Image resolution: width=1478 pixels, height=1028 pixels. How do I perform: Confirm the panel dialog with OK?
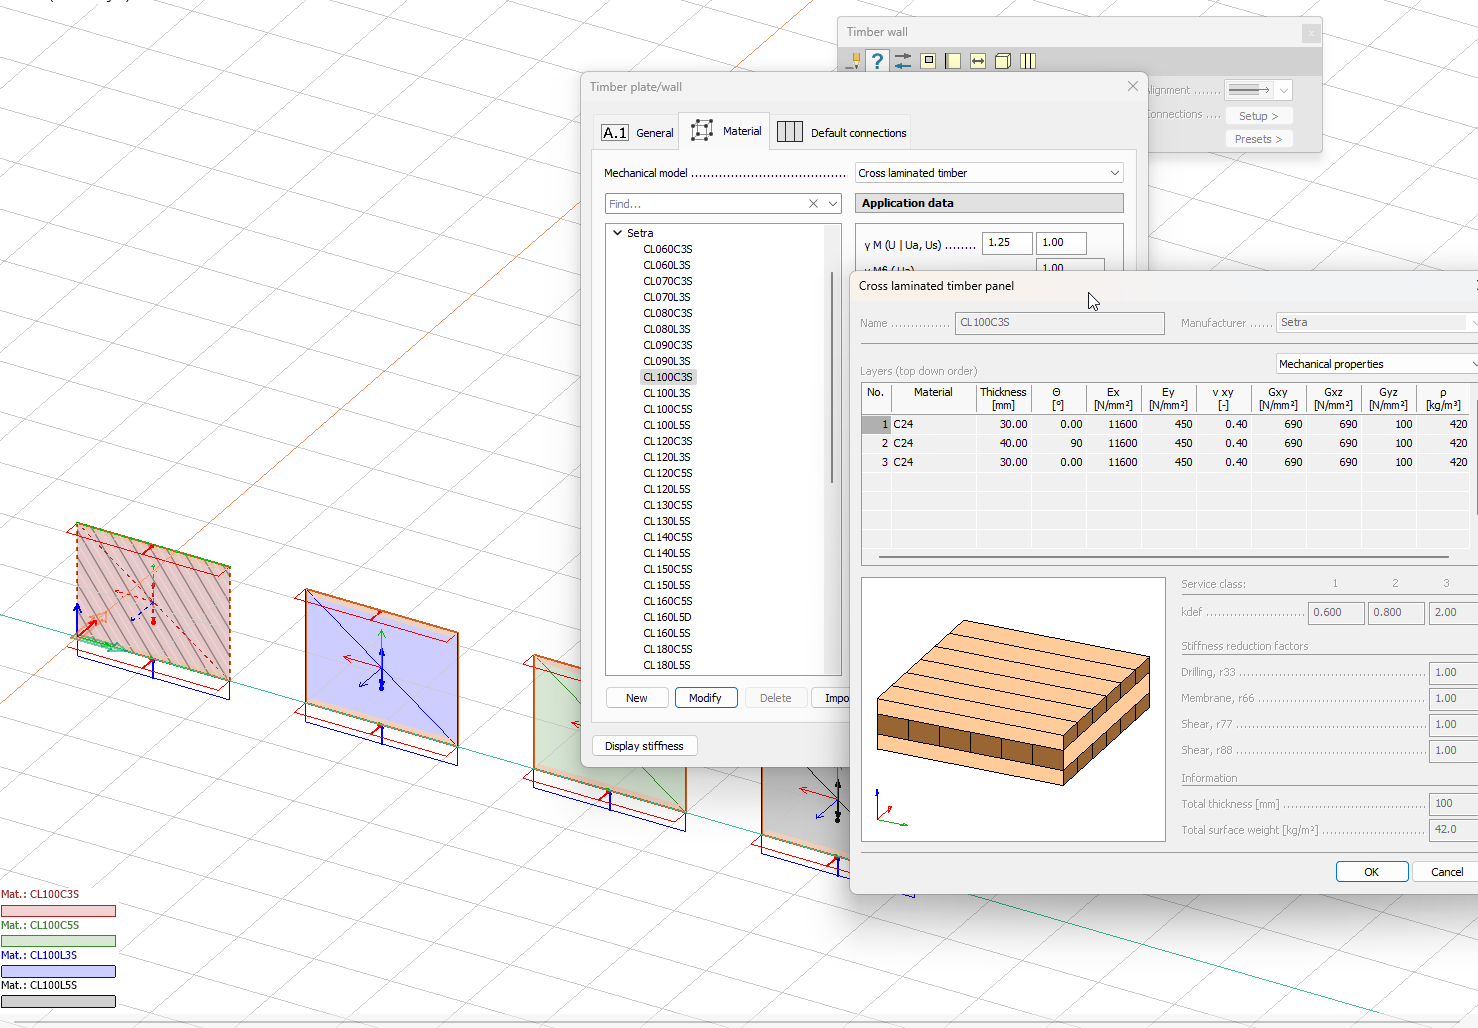point(1371,872)
